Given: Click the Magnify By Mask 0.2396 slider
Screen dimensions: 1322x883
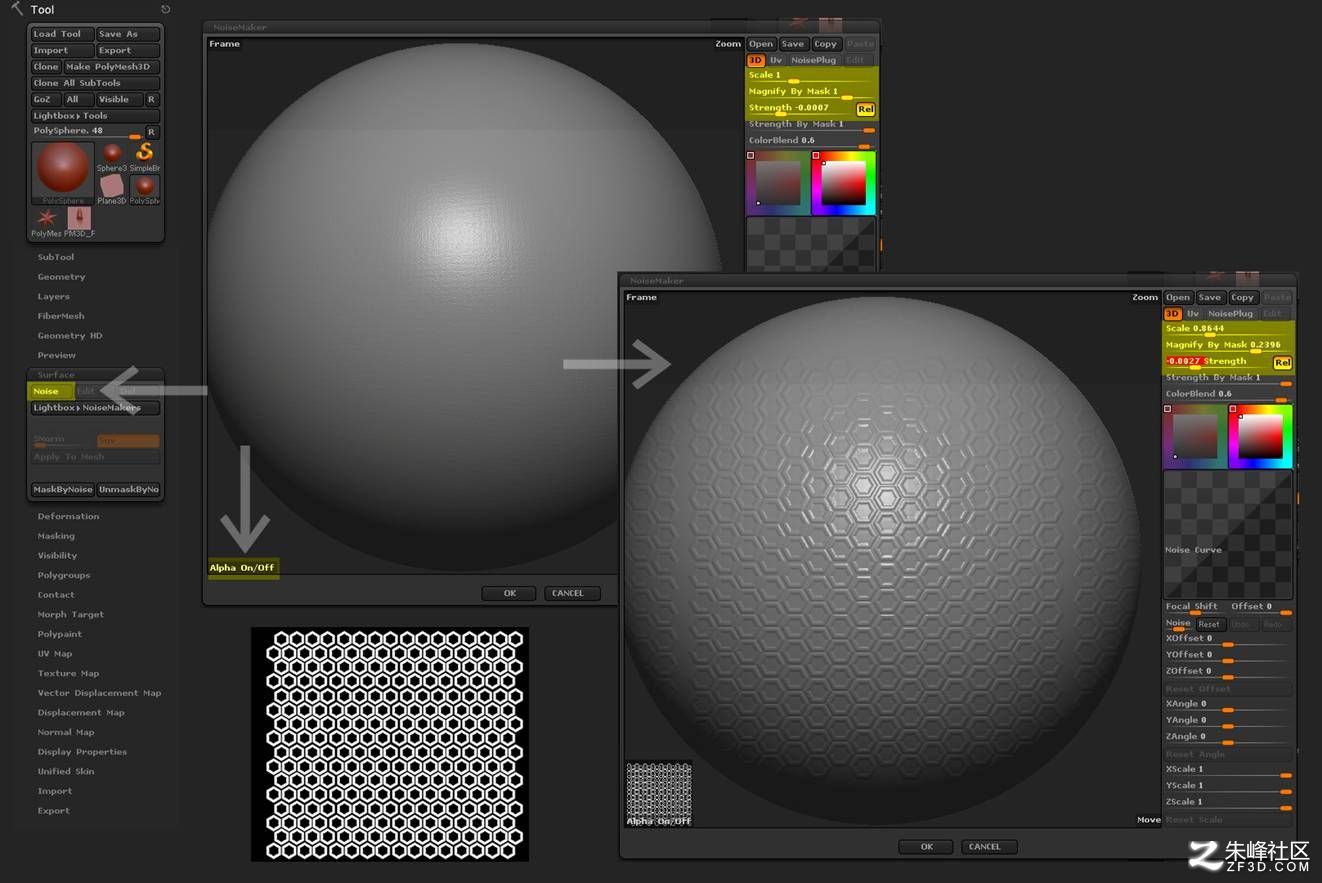Looking at the screenshot, I should 1228,346.
